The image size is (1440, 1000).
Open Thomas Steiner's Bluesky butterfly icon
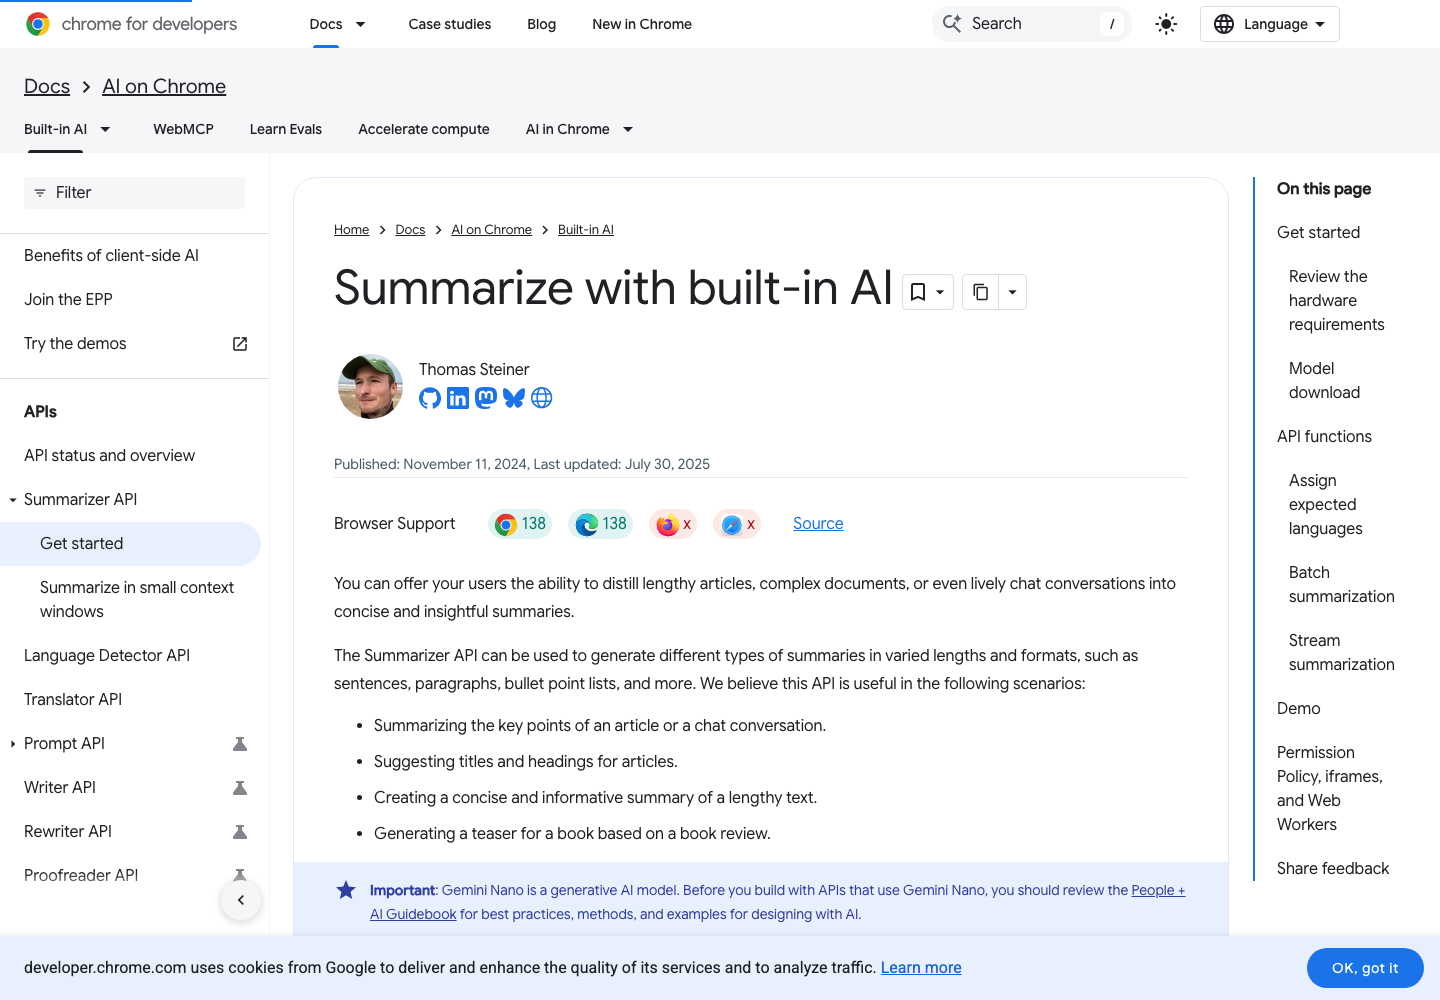coord(514,398)
